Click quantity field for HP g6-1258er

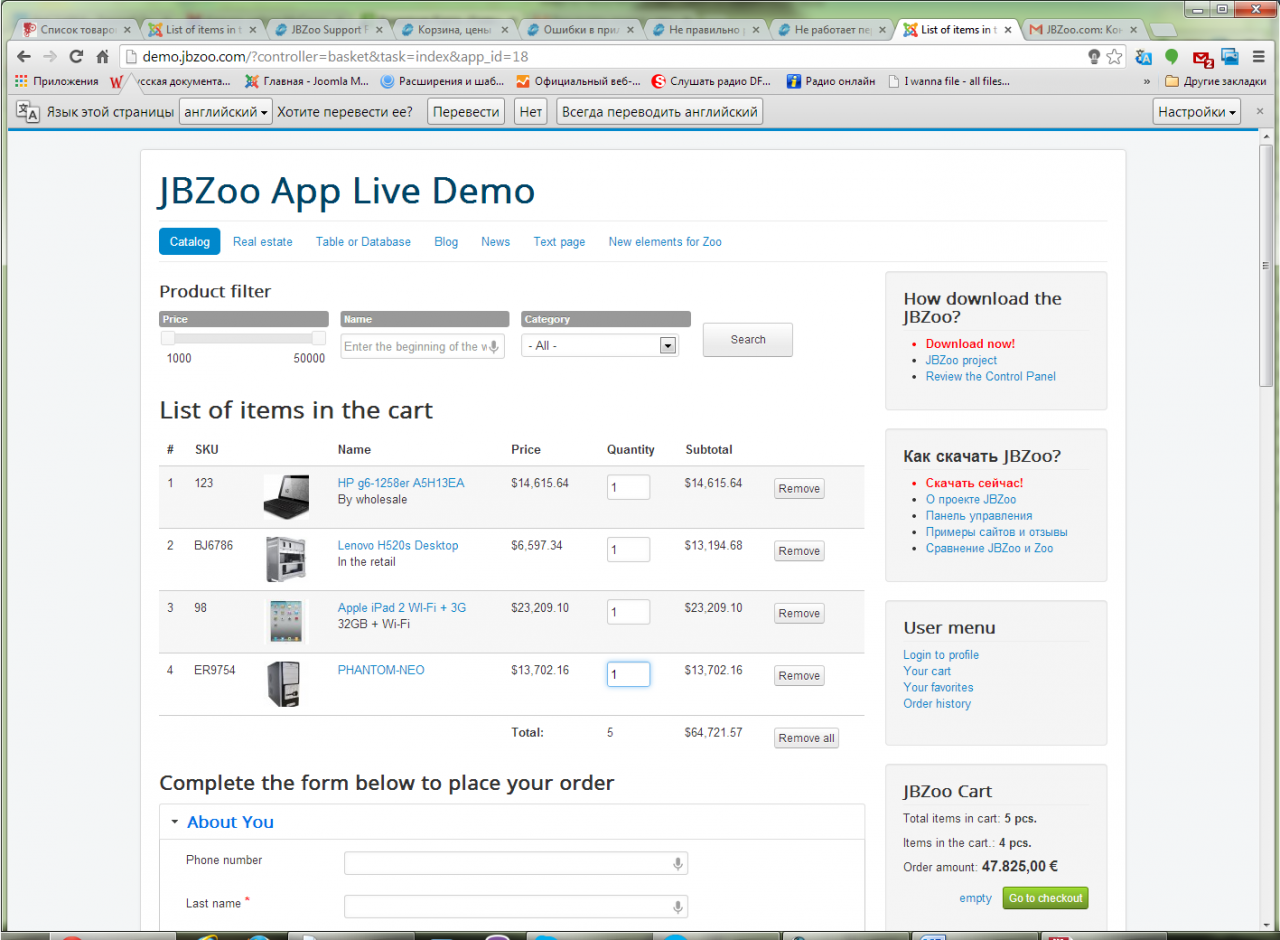click(628, 488)
